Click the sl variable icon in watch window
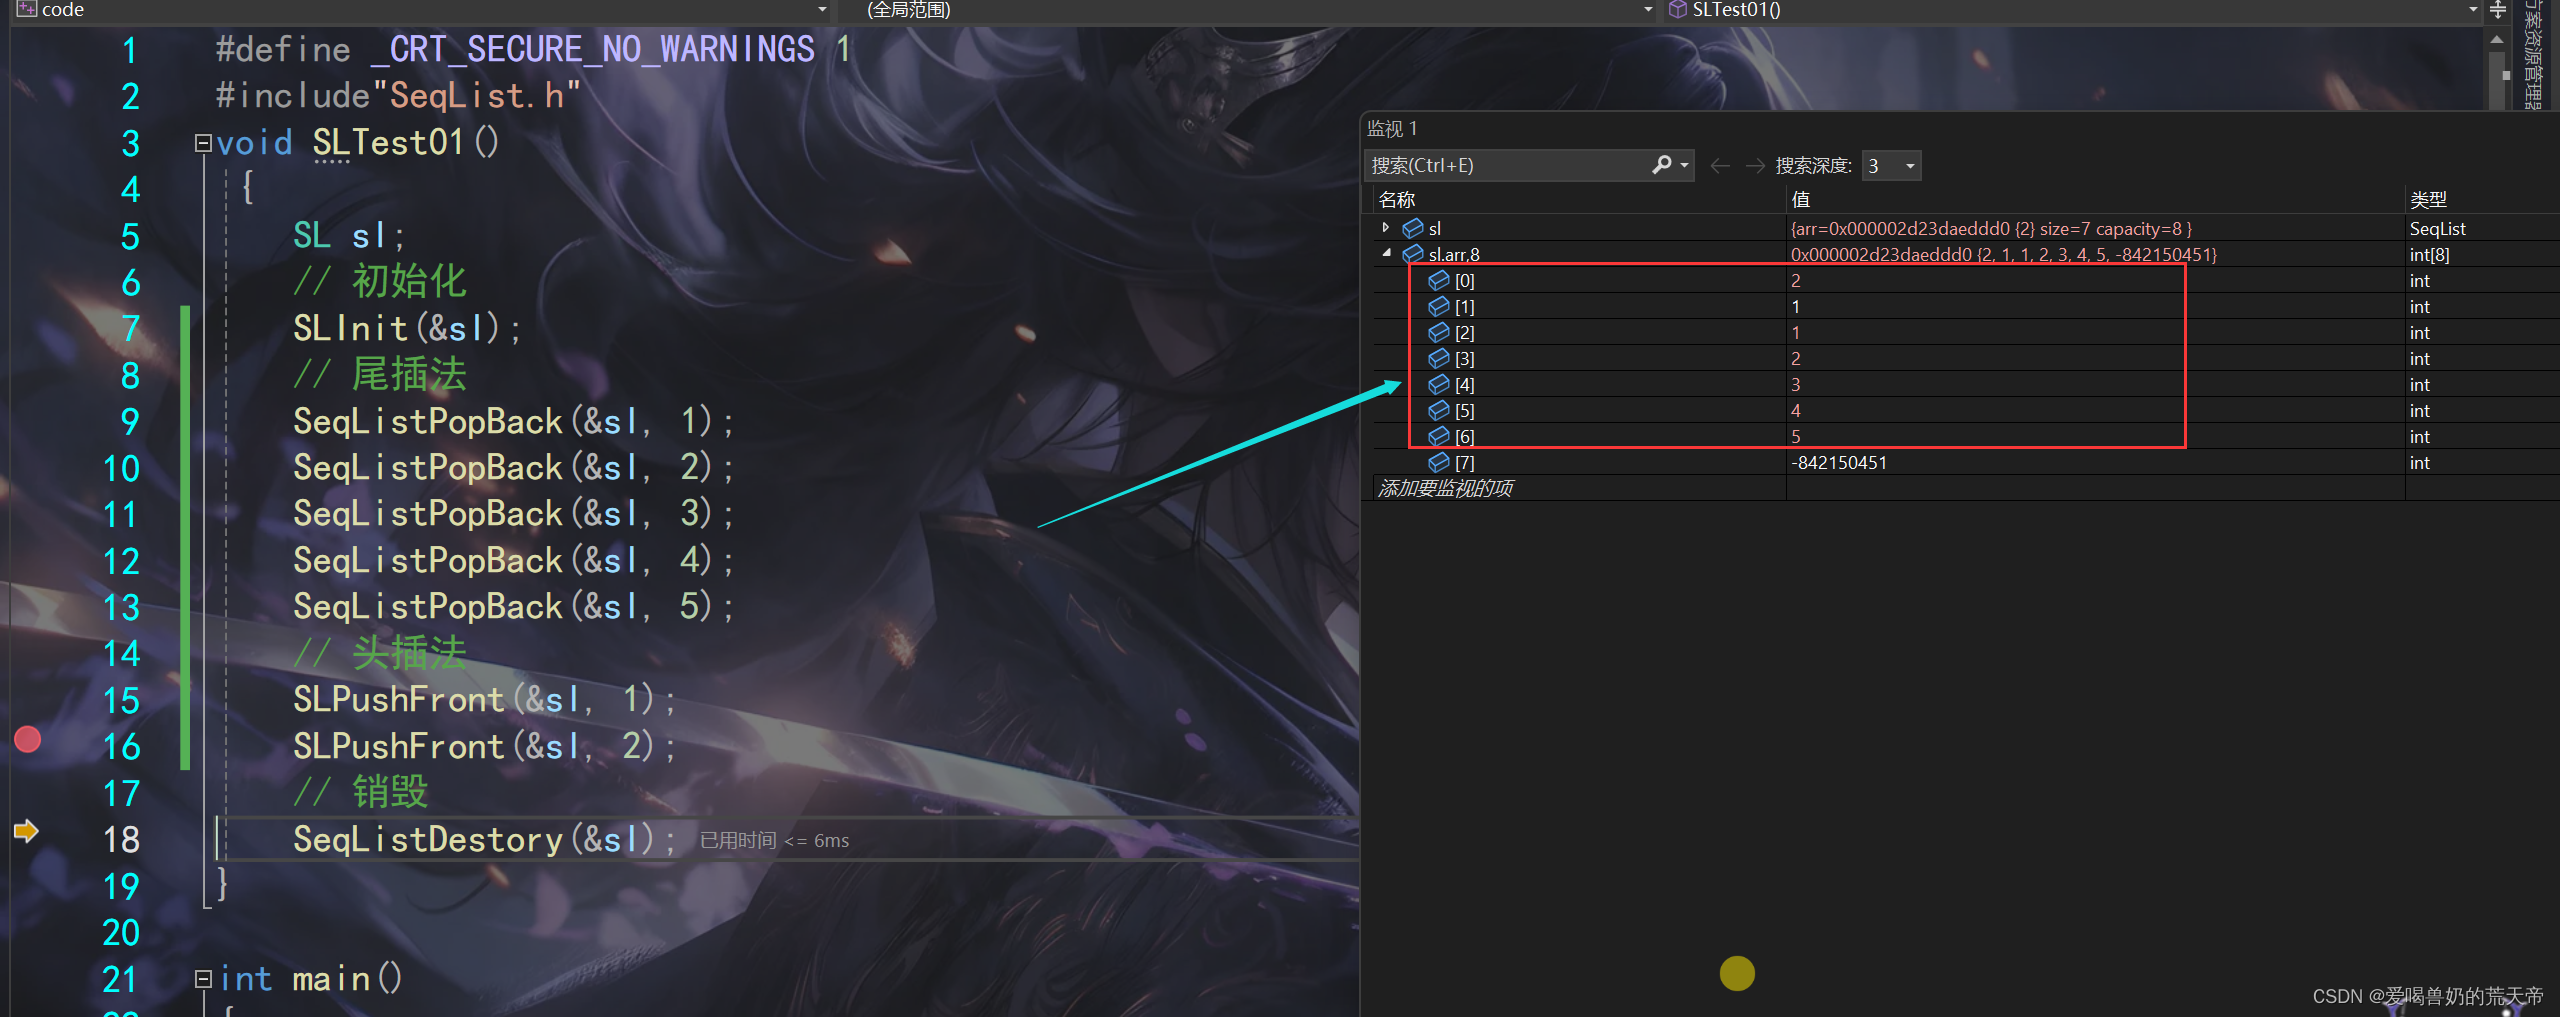Screen dimensions: 2560x1017 point(1413,229)
